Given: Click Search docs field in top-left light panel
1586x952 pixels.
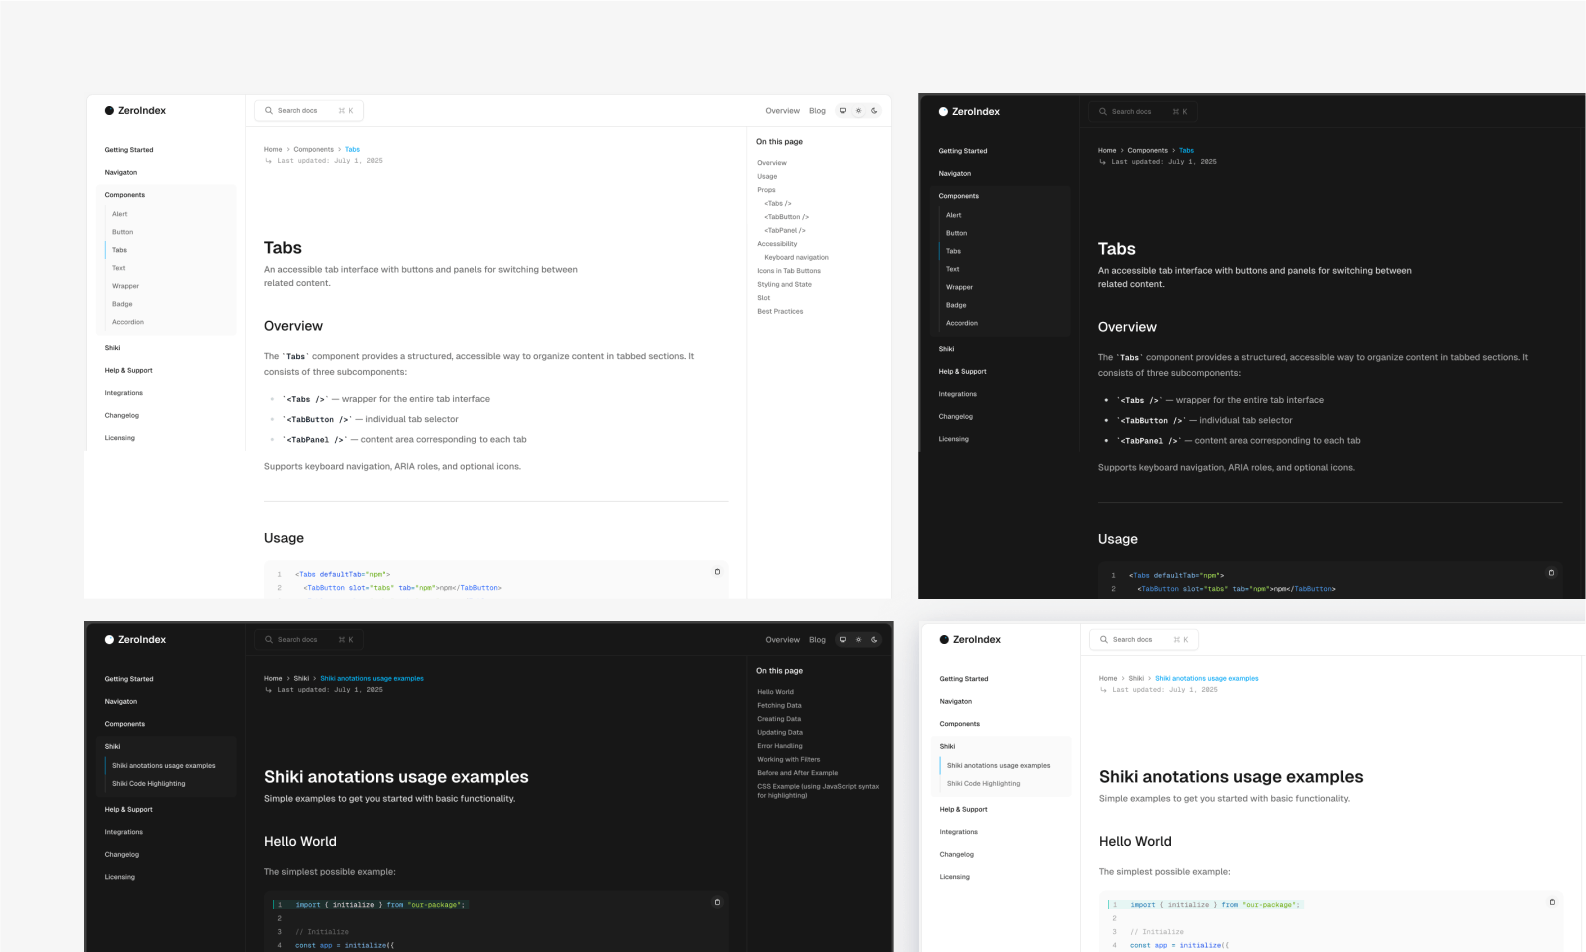Looking at the screenshot, I should click(x=308, y=111).
